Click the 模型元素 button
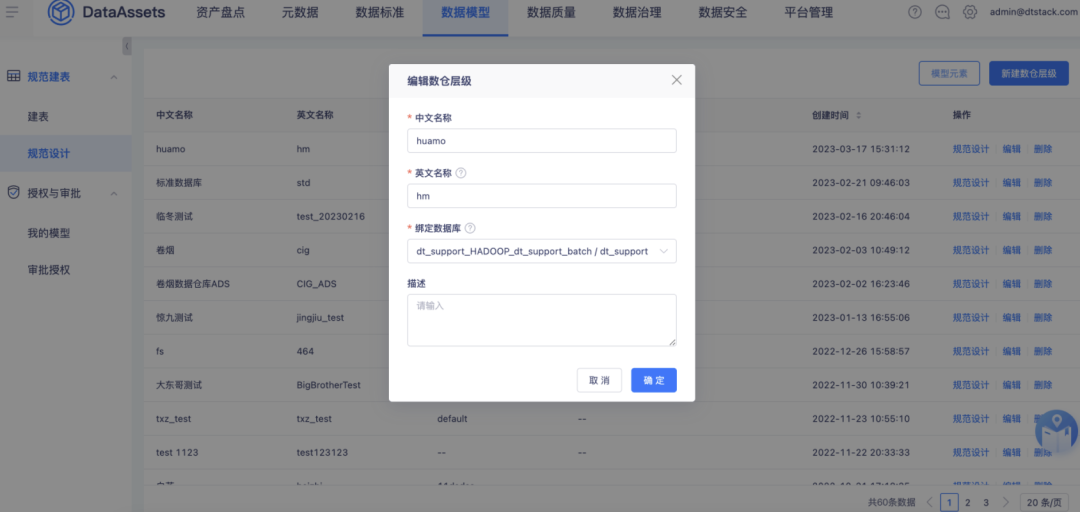The image size is (1080, 512). [x=949, y=73]
